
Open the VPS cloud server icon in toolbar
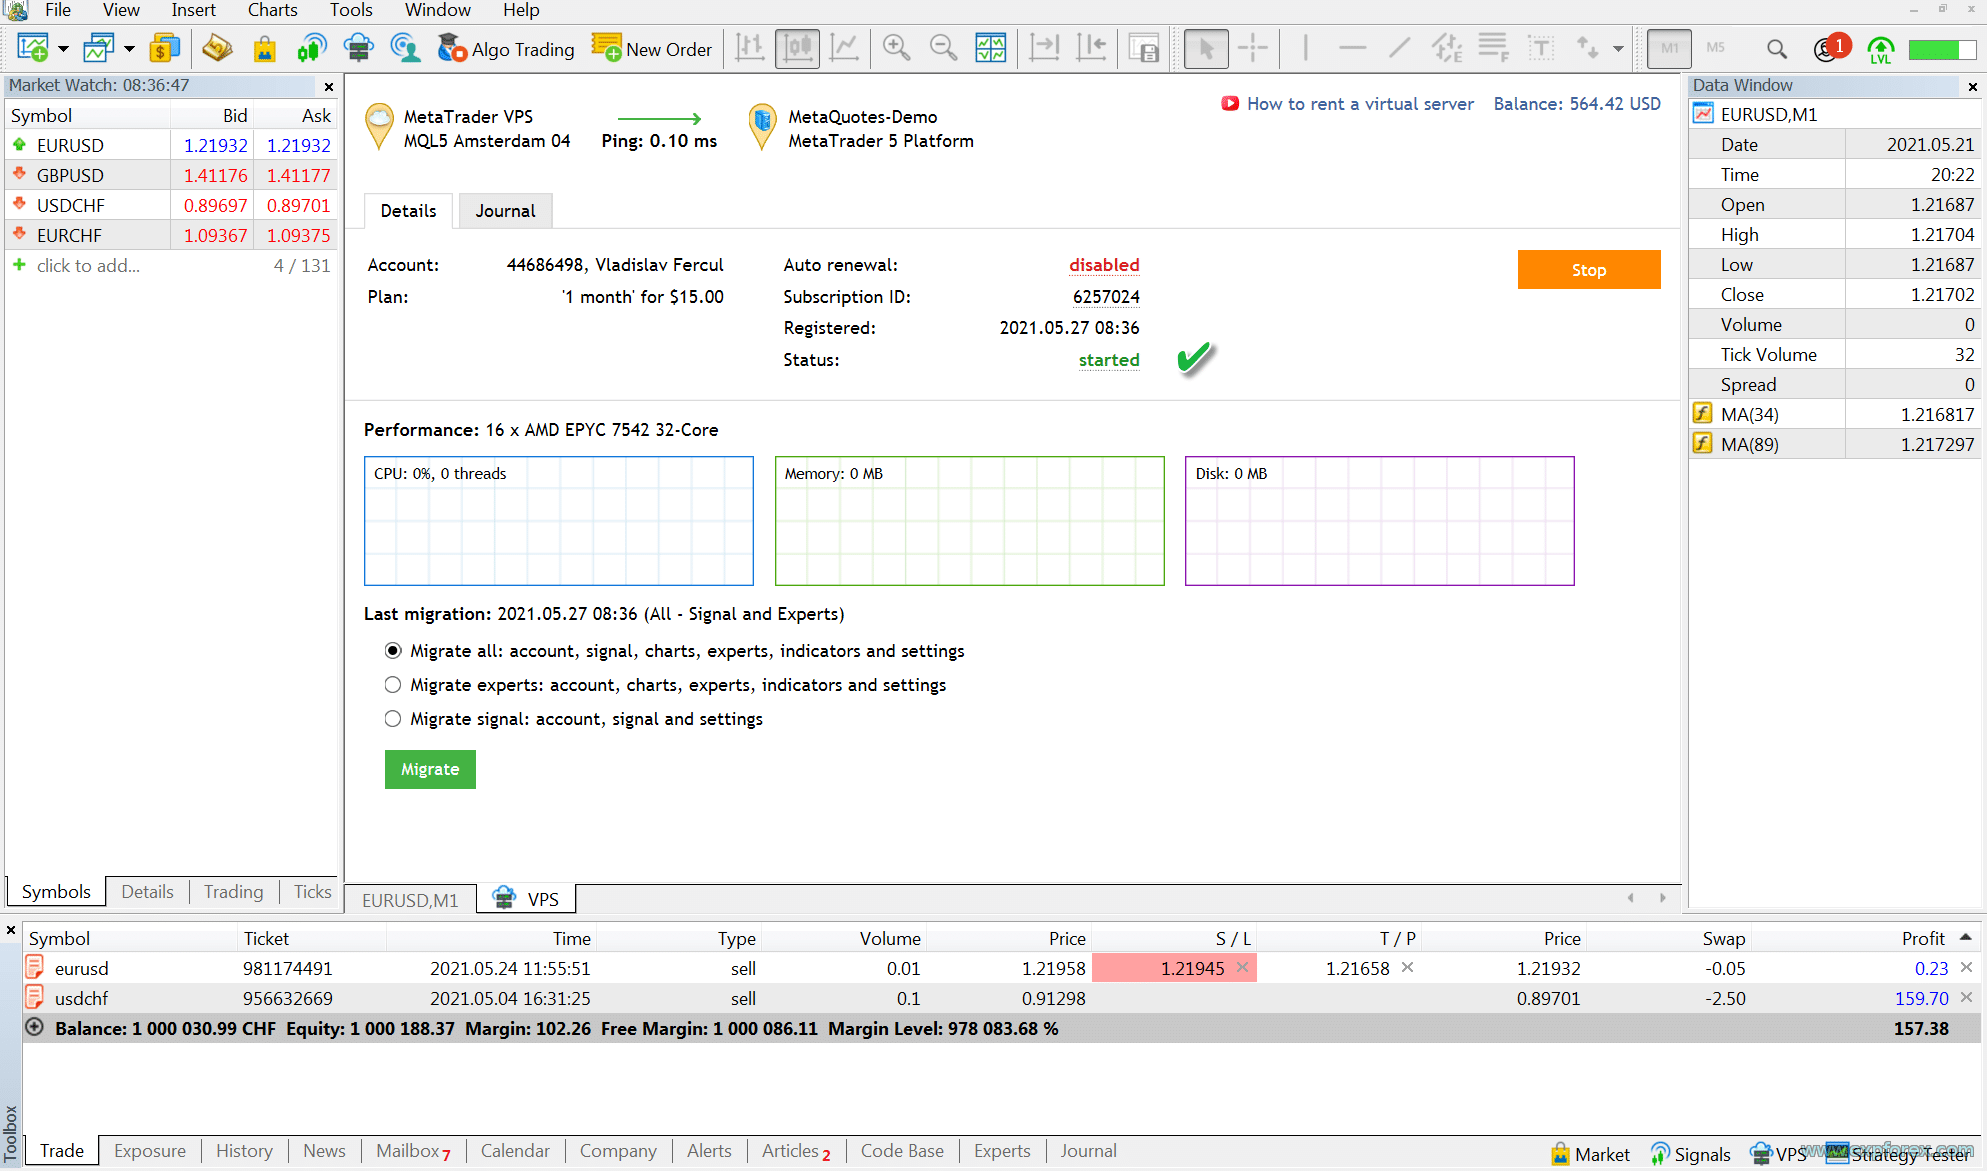tap(358, 48)
